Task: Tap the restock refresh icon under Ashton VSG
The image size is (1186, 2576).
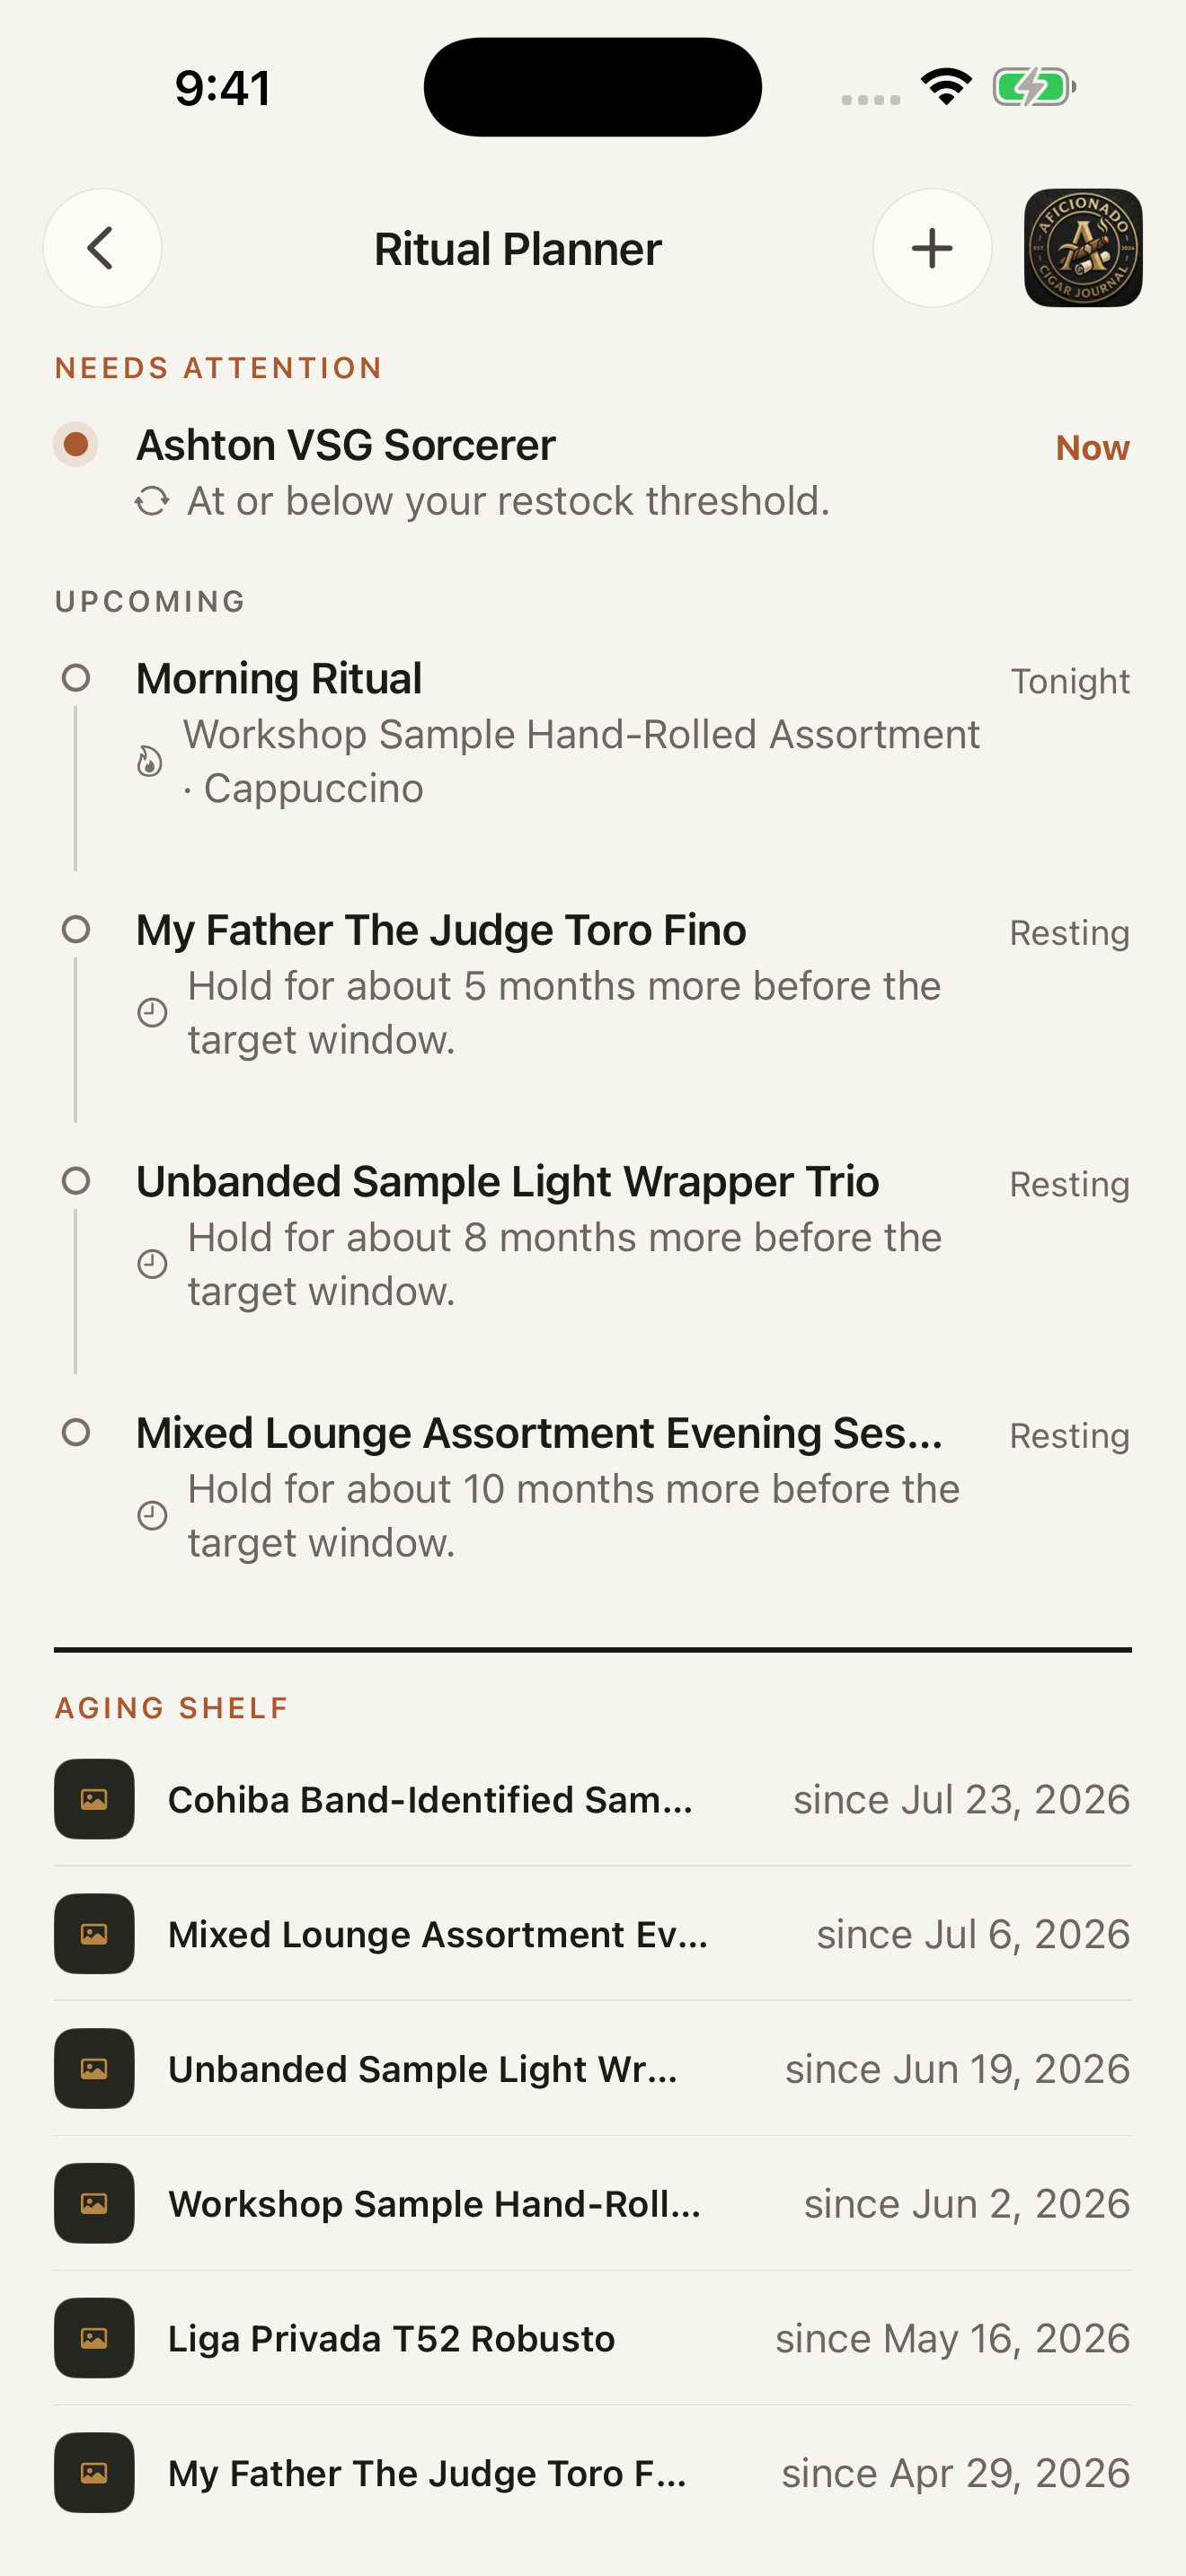Action: tap(152, 501)
